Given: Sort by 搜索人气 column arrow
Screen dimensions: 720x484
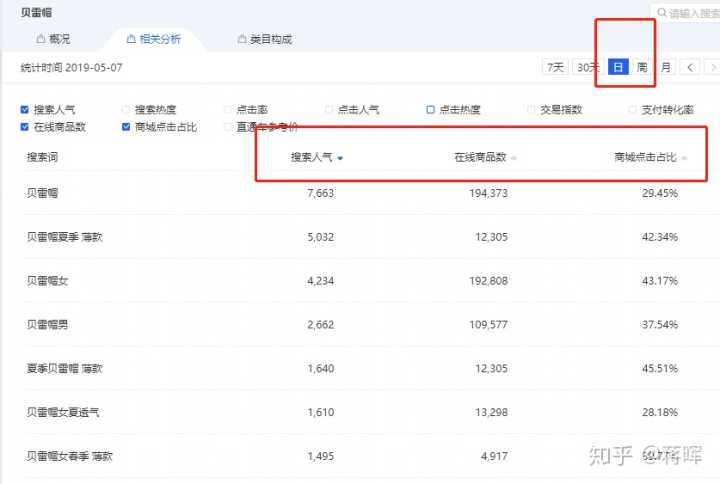Looking at the screenshot, I should tap(341, 158).
